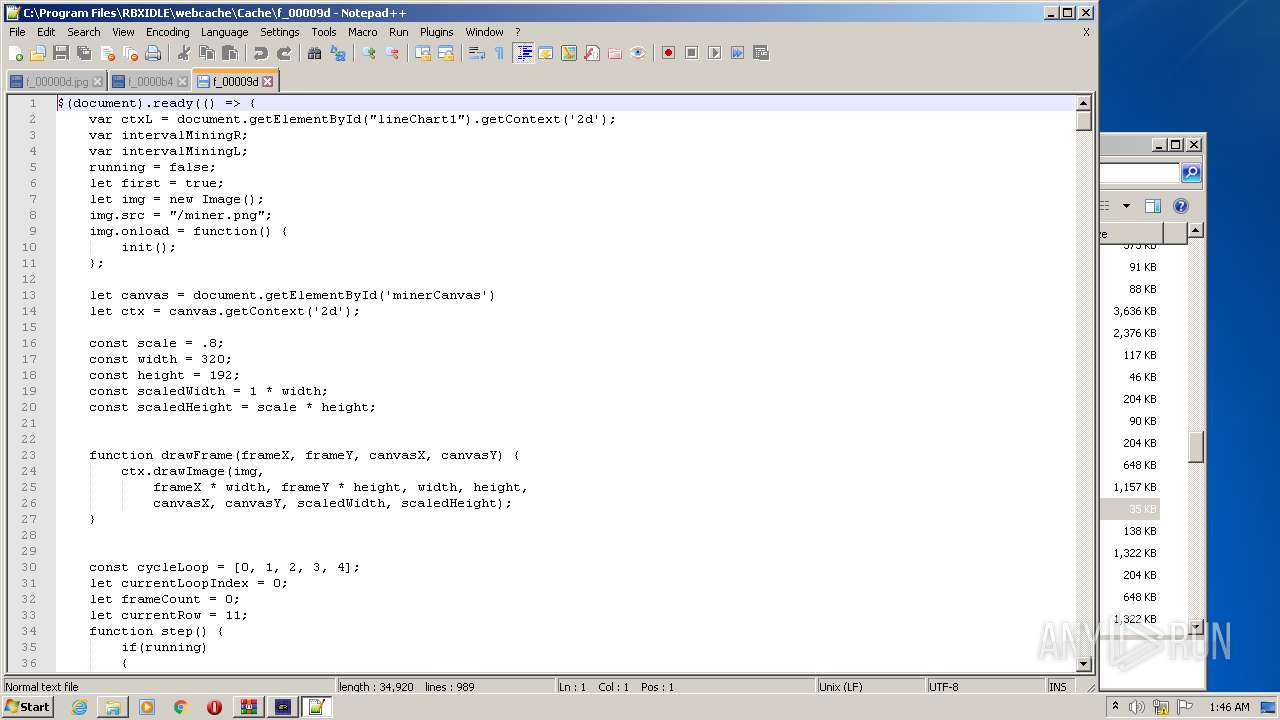Open the File menu
The image size is (1280, 720).
click(17, 32)
